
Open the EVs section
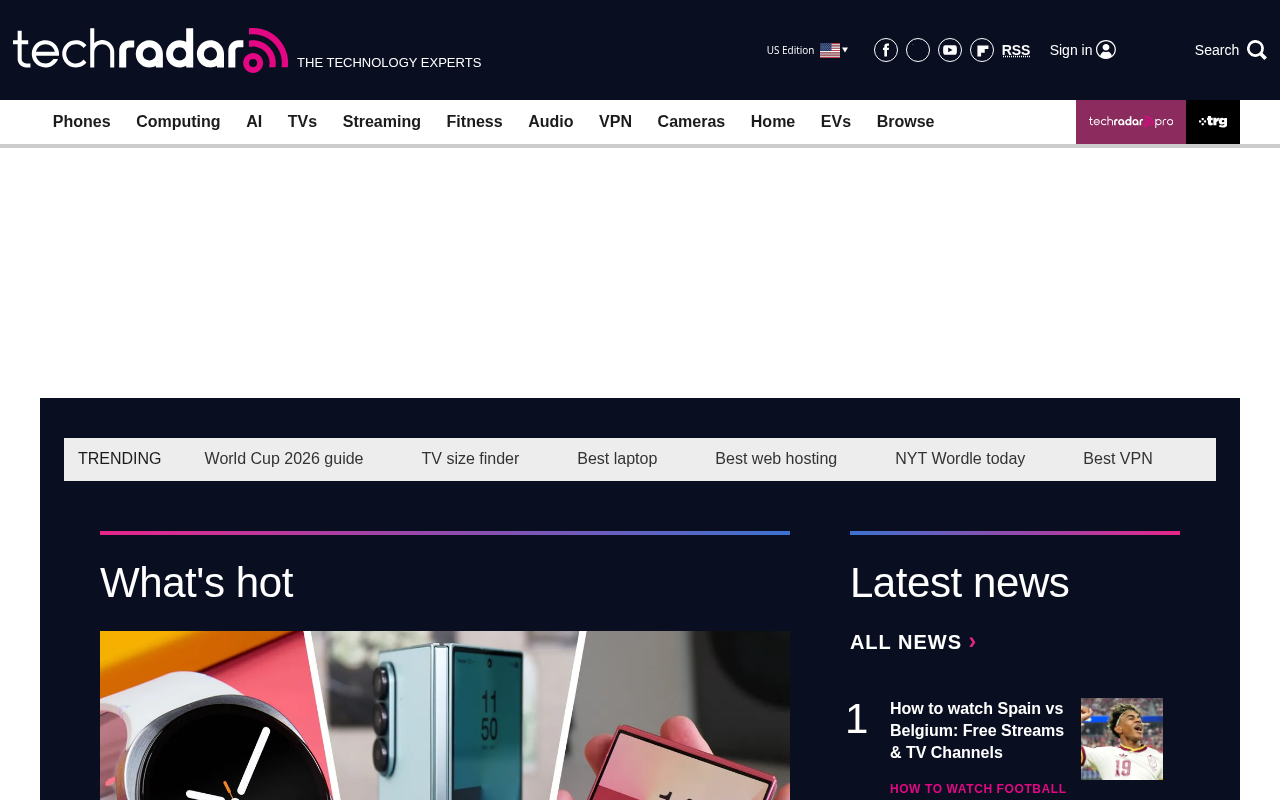836,122
